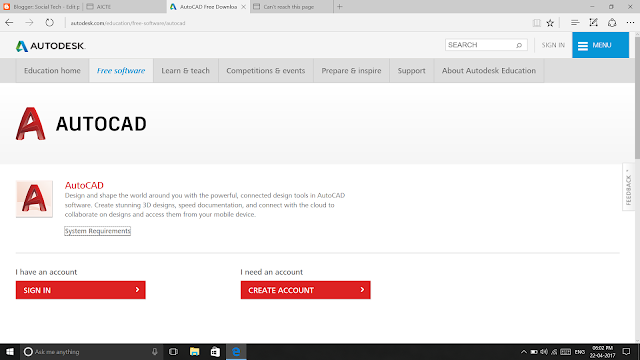Viewport: 640px width, 360px height.
Task: Open File Explorer from the taskbar
Action: [x=194, y=351]
